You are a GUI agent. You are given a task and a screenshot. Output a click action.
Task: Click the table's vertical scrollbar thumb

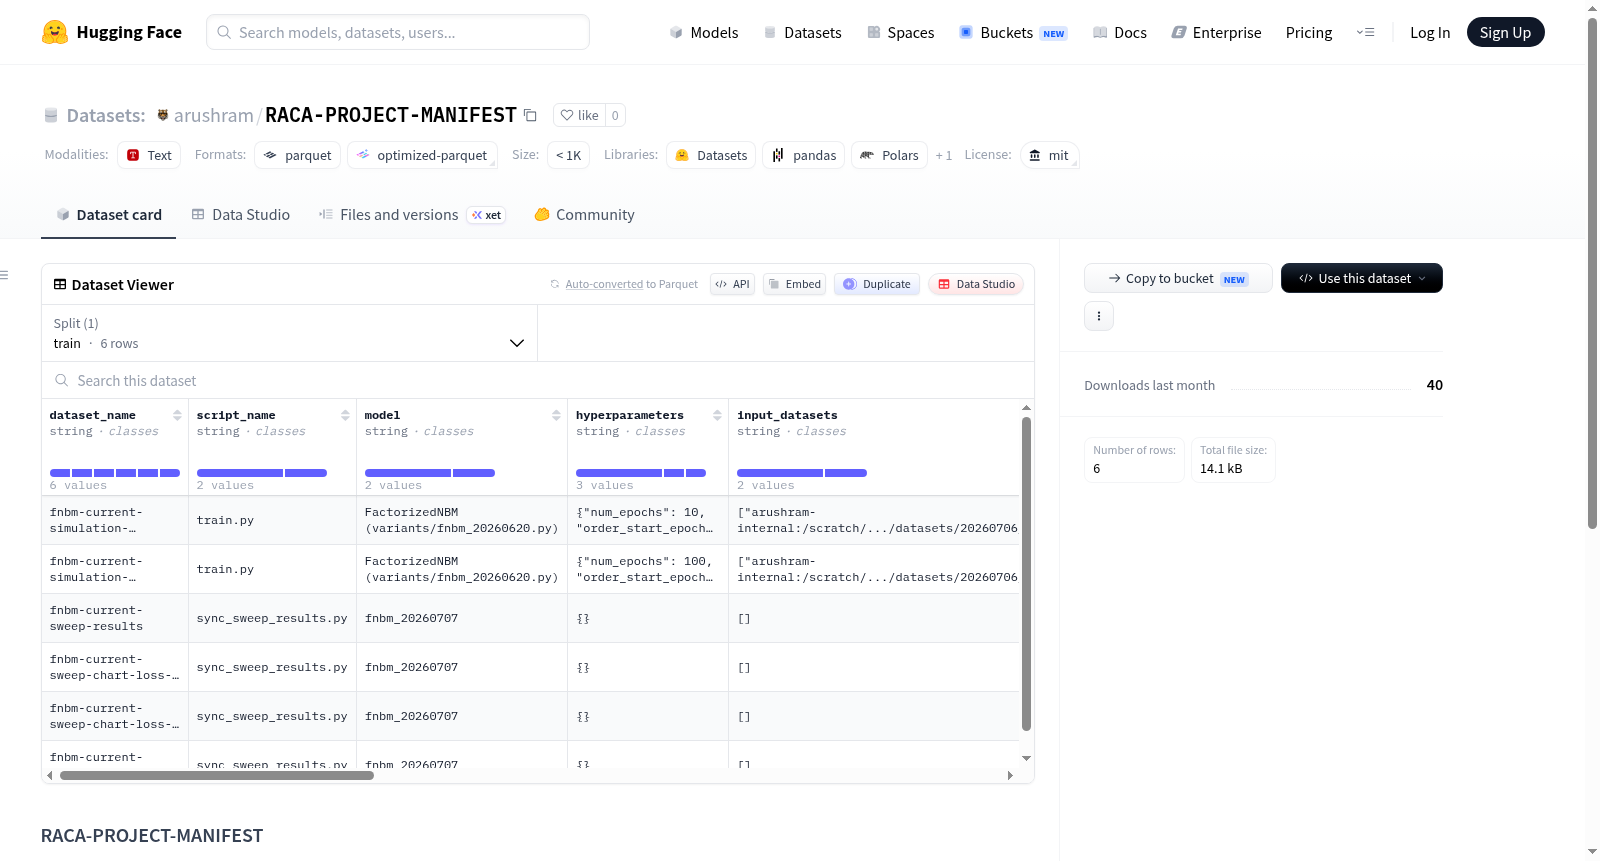[x=1026, y=574]
